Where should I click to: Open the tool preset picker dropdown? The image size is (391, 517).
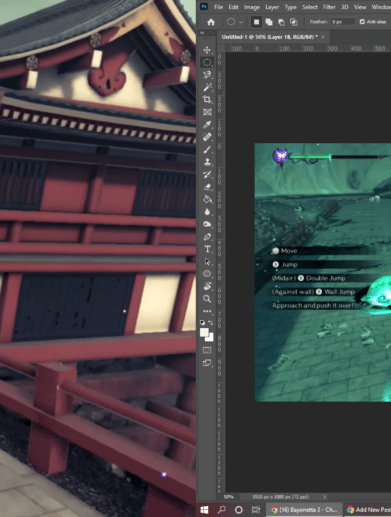coord(235,22)
